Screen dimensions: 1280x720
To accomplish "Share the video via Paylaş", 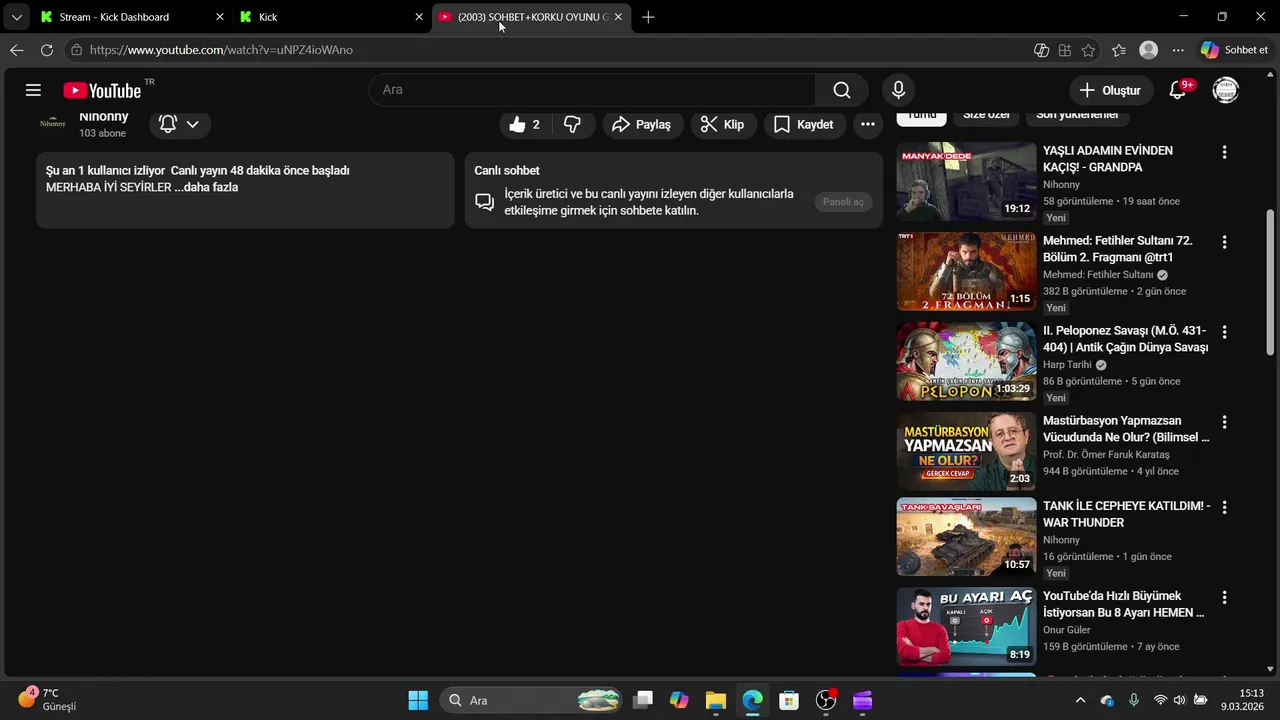I will point(642,124).
